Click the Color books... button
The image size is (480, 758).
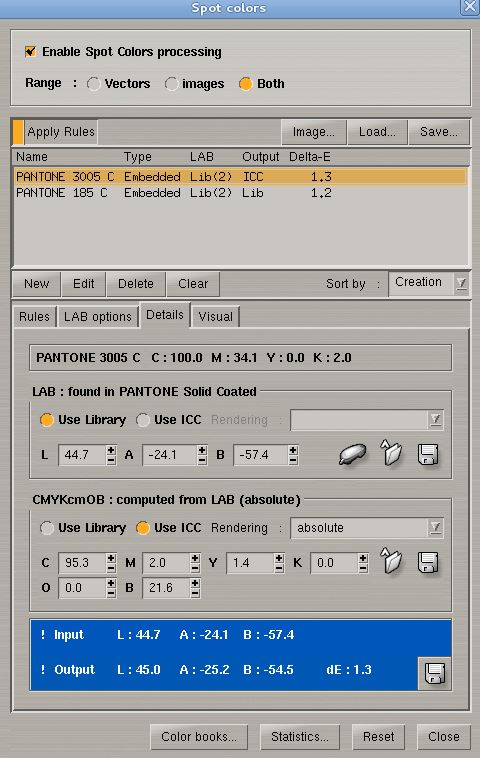(x=199, y=736)
